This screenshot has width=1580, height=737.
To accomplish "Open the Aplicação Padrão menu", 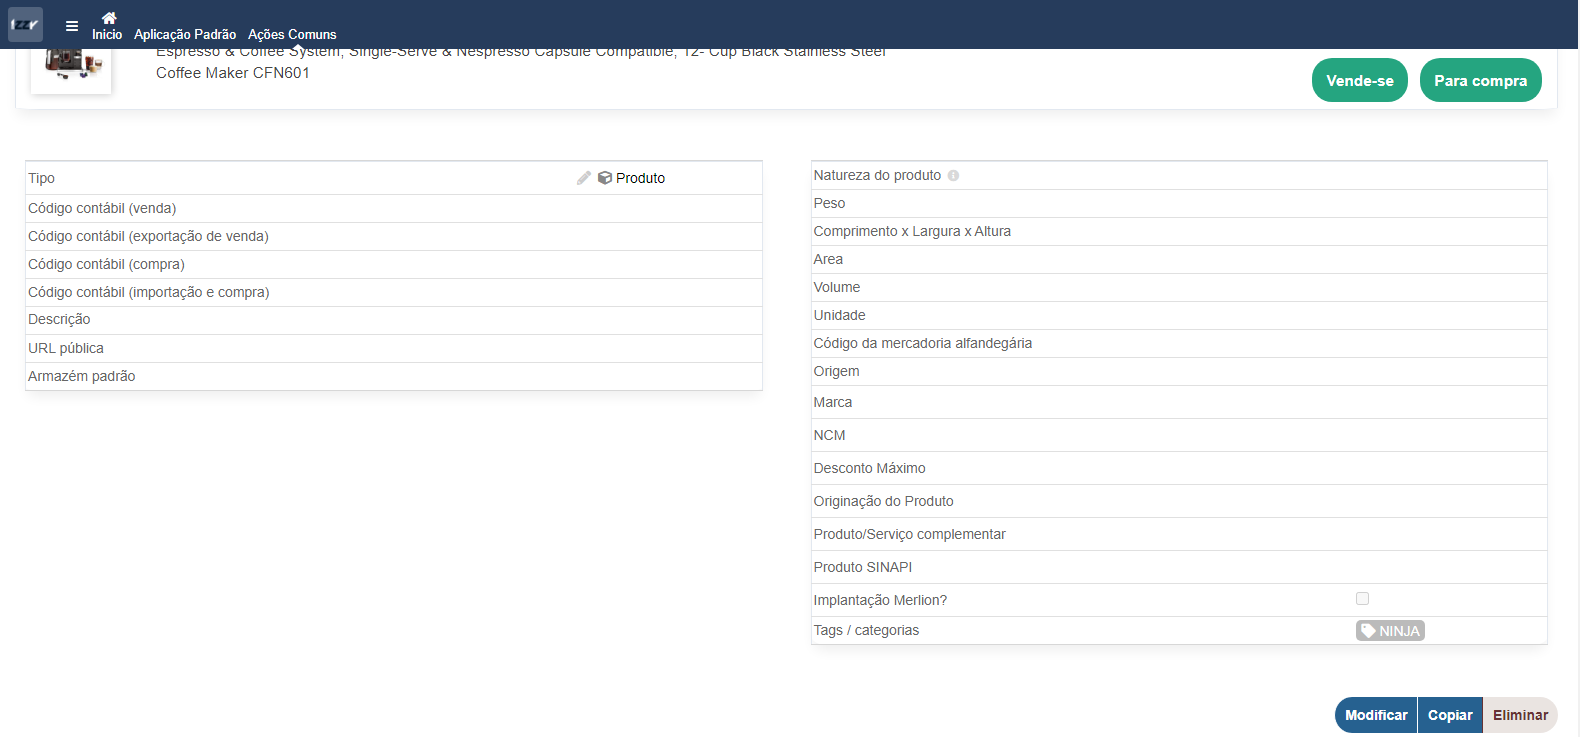I will click(185, 34).
